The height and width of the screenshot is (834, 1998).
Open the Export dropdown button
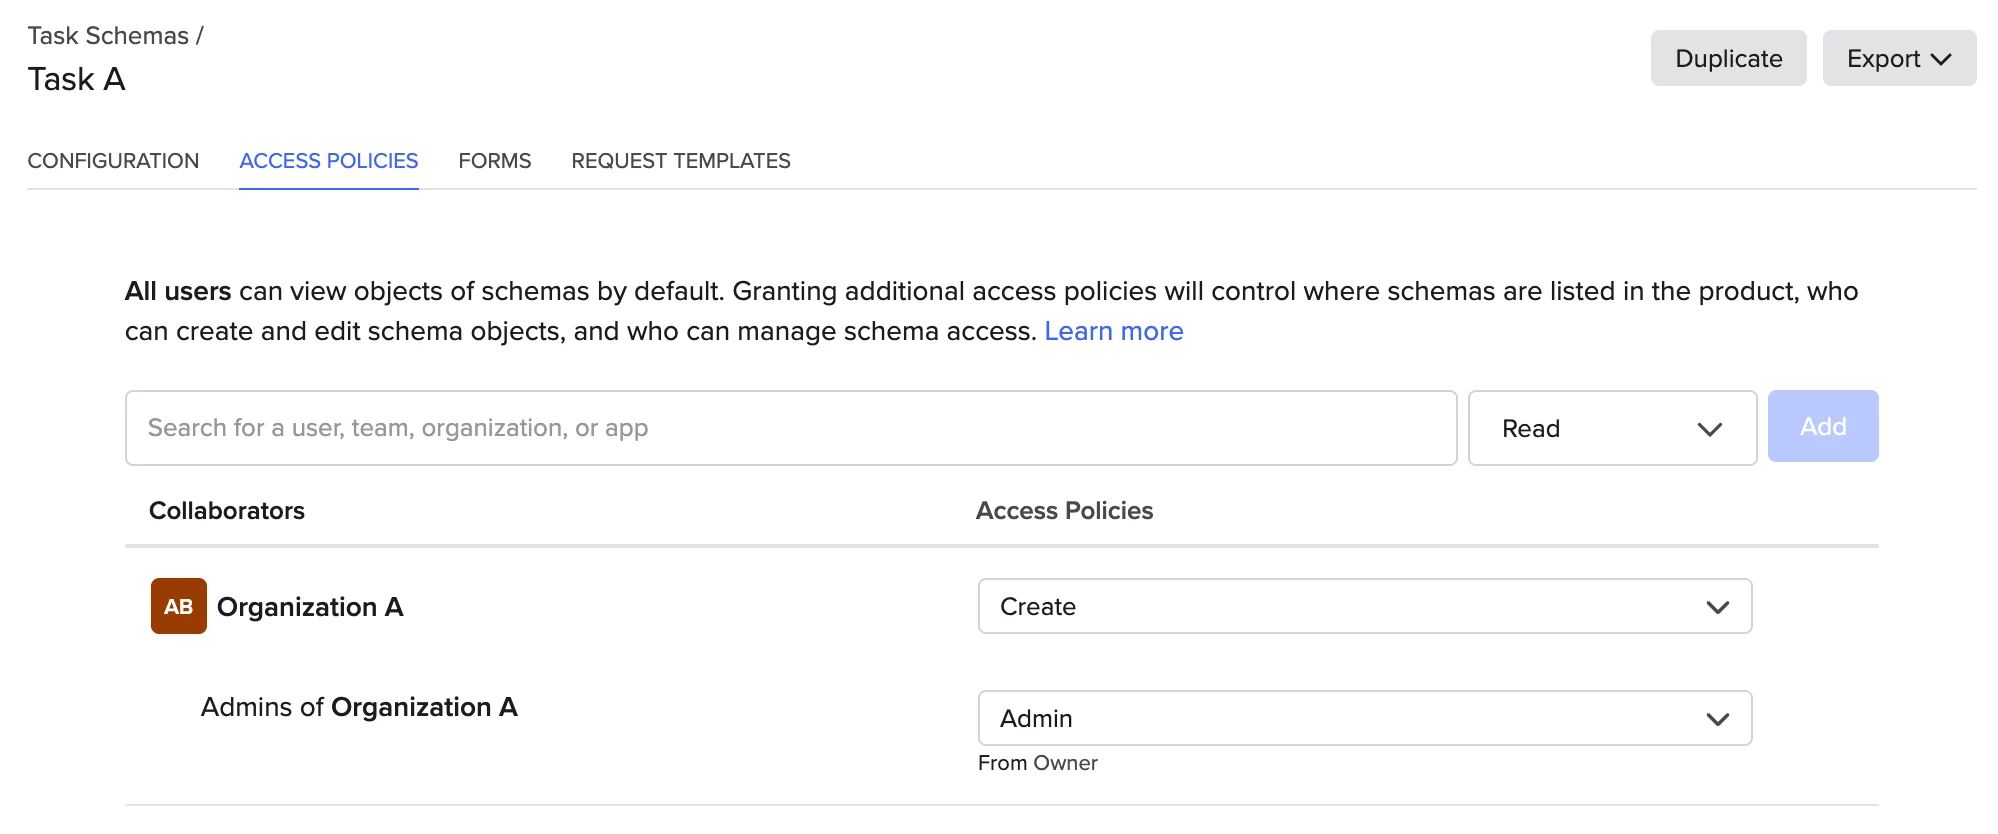[1899, 58]
